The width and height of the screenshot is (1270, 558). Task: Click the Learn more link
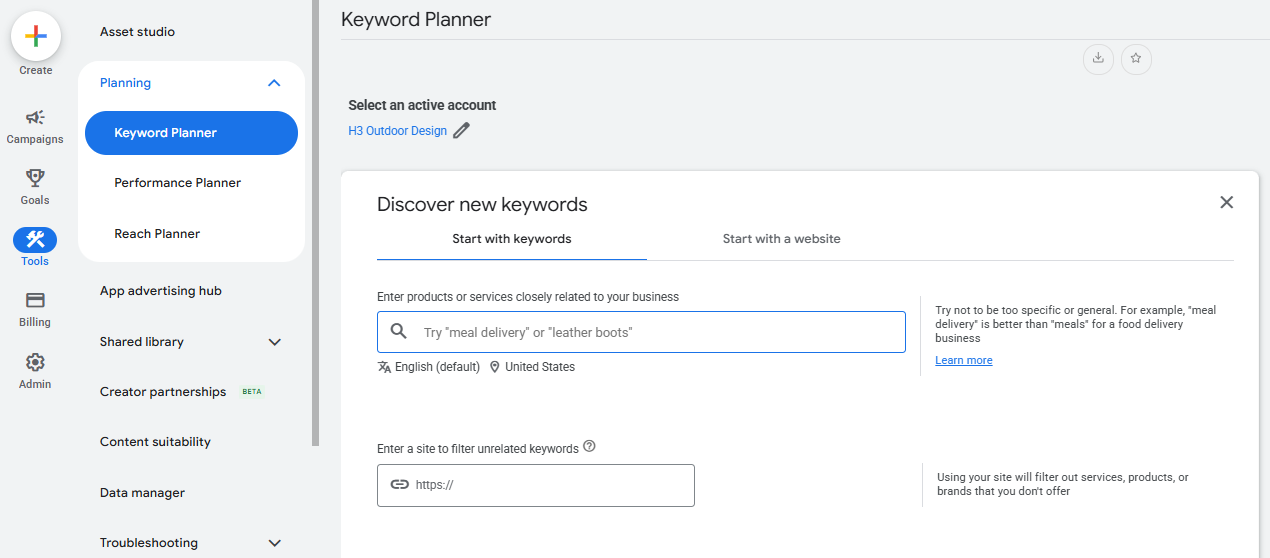pyautogui.click(x=964, y=360)
